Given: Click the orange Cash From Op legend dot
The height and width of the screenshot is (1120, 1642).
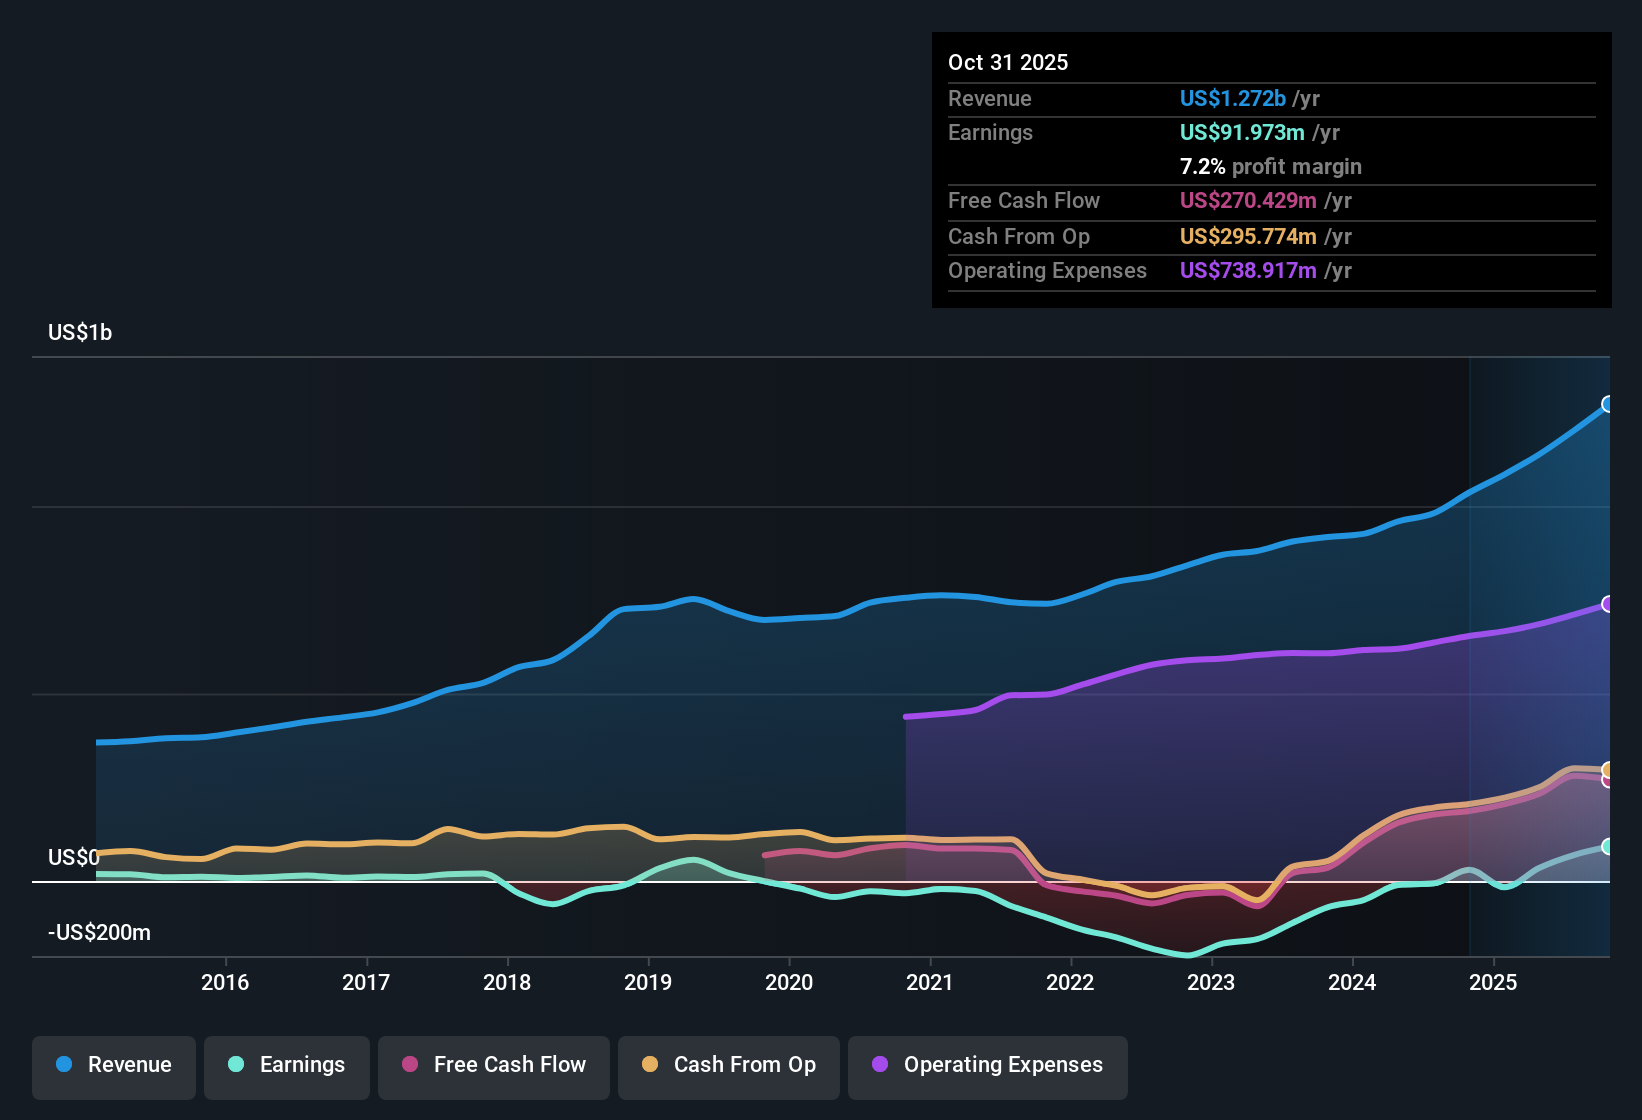Looking at the screenshot, I should click(x=650, y=1065).
